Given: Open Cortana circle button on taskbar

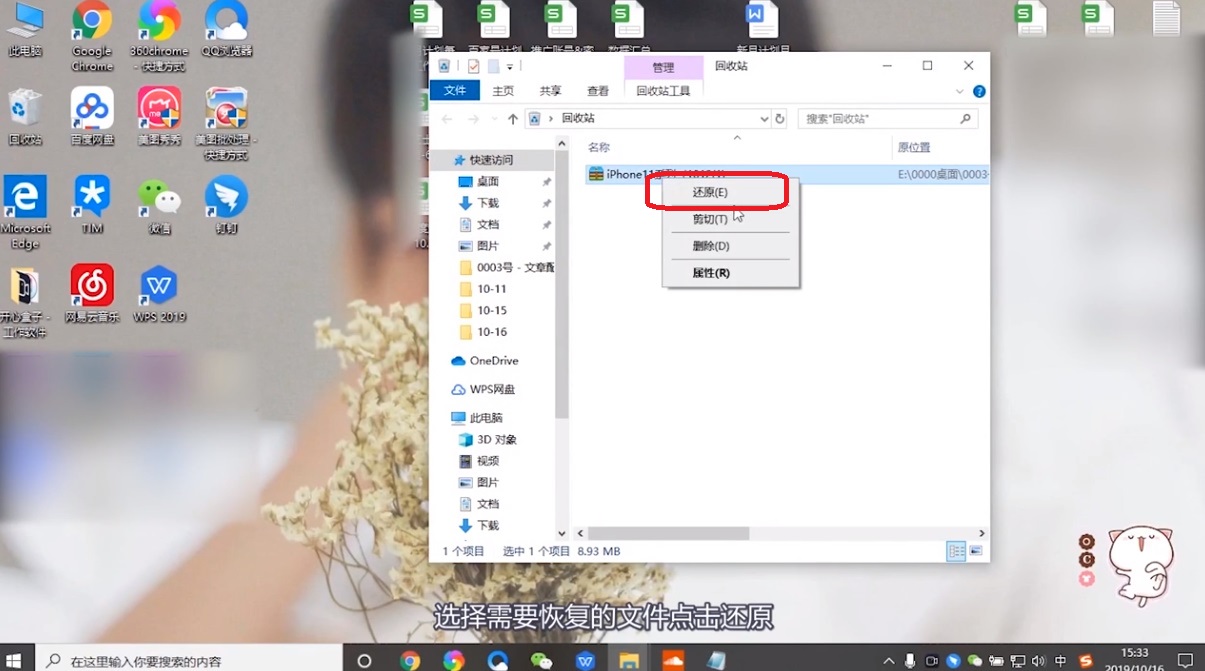Looking at the screenshot, I should coord(364,660).
